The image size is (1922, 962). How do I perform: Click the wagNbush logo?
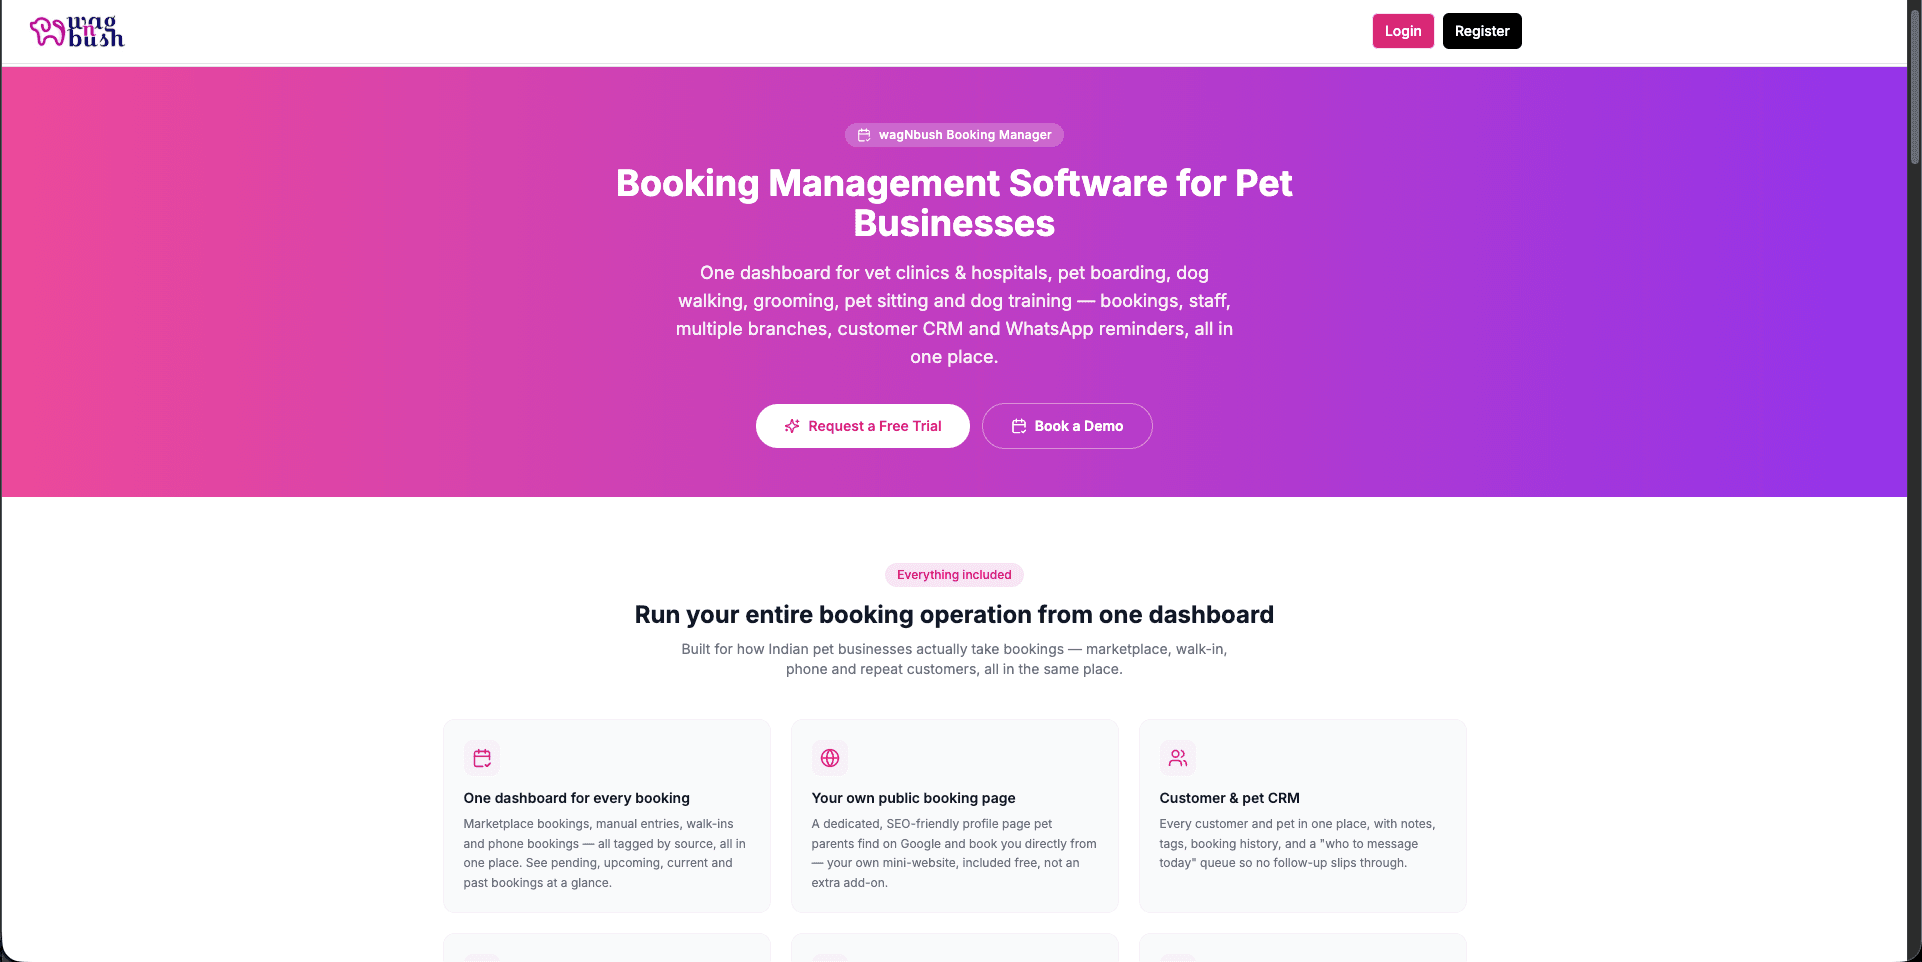[x=77, y=31]
